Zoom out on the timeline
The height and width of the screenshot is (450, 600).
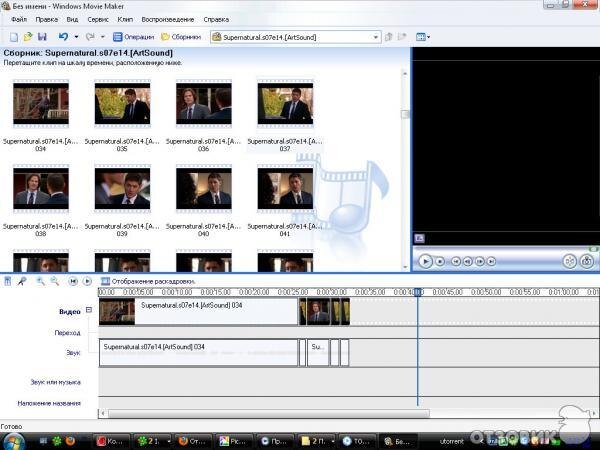click(55, 281)
